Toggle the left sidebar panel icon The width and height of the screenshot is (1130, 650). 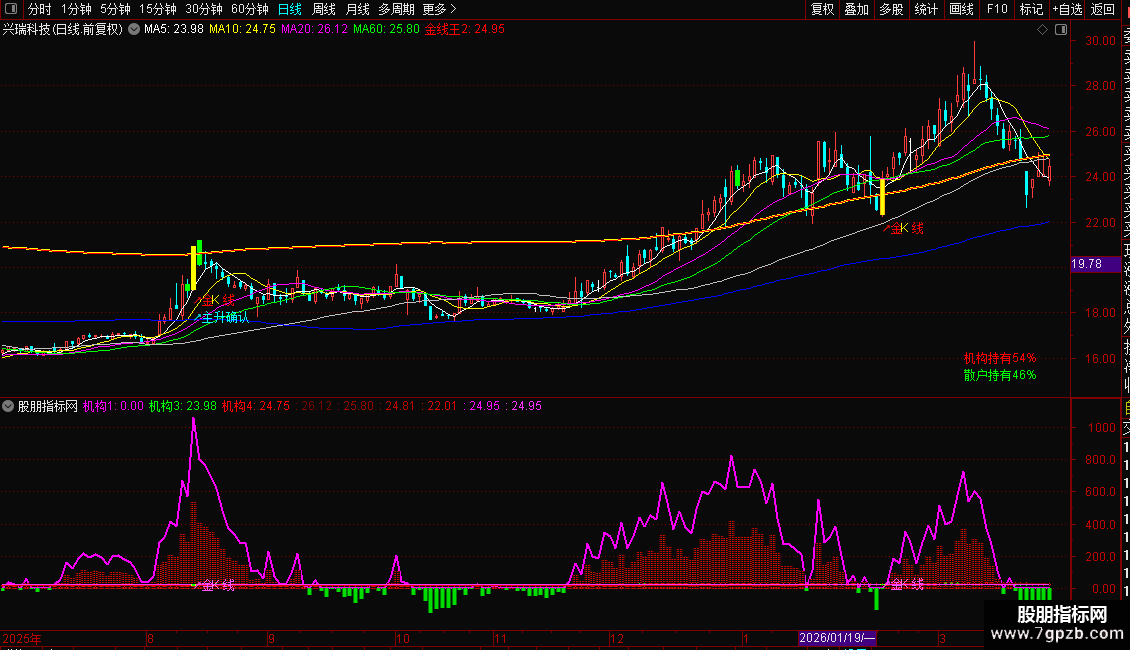point(11,9)
